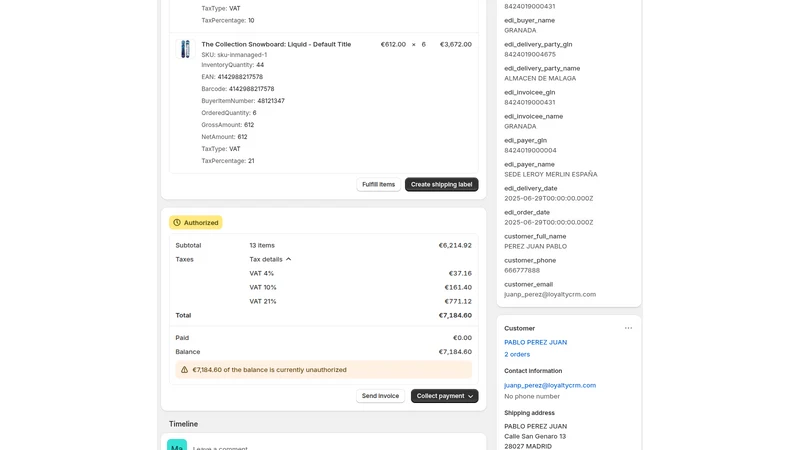
Task: Select the edi_order_date value
Action: [548, 222]
